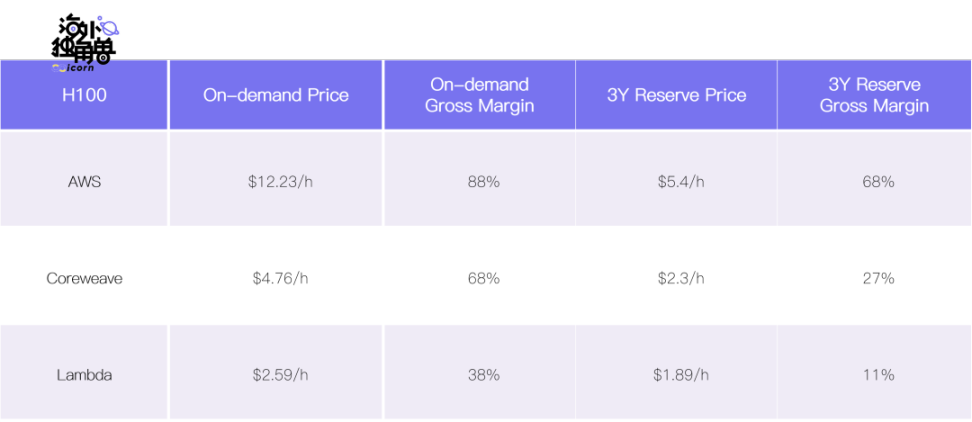
Task: Click the Lambda row label
Action: 84,375
